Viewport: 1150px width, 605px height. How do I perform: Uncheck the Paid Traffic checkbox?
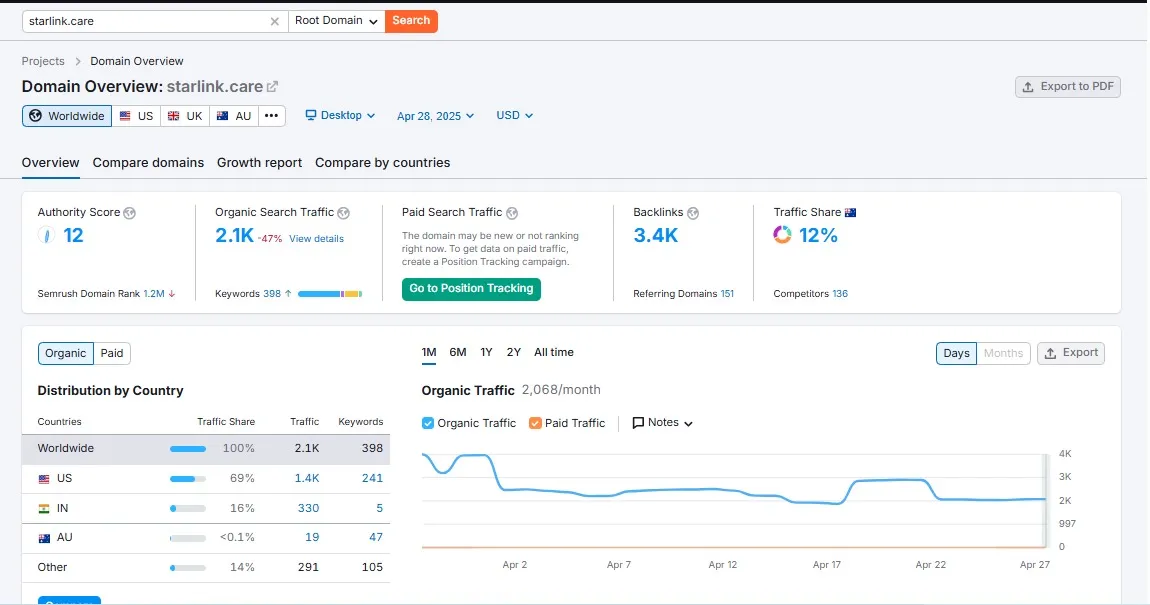point(535,423)
